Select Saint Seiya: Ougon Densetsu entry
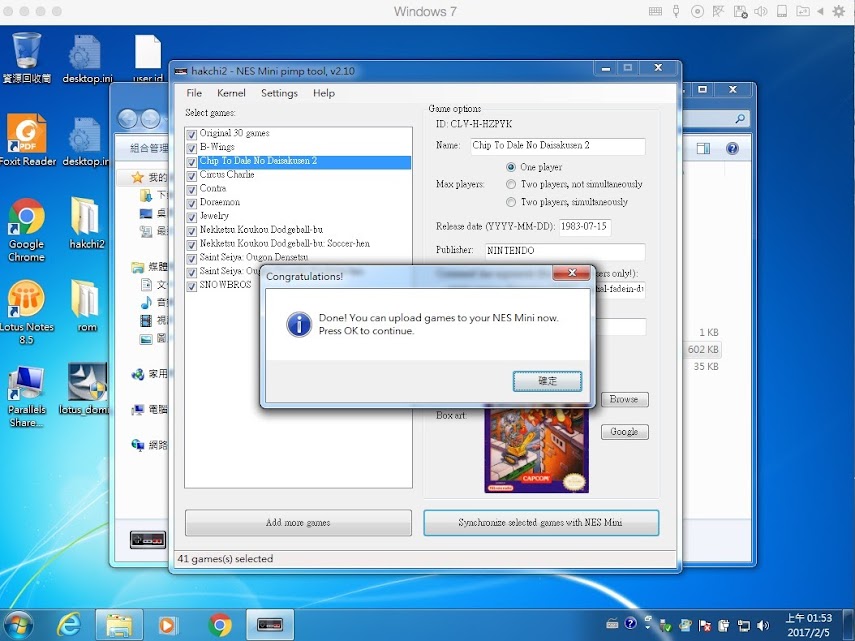This screenshot has height=641, width=855. pos(254,257)
